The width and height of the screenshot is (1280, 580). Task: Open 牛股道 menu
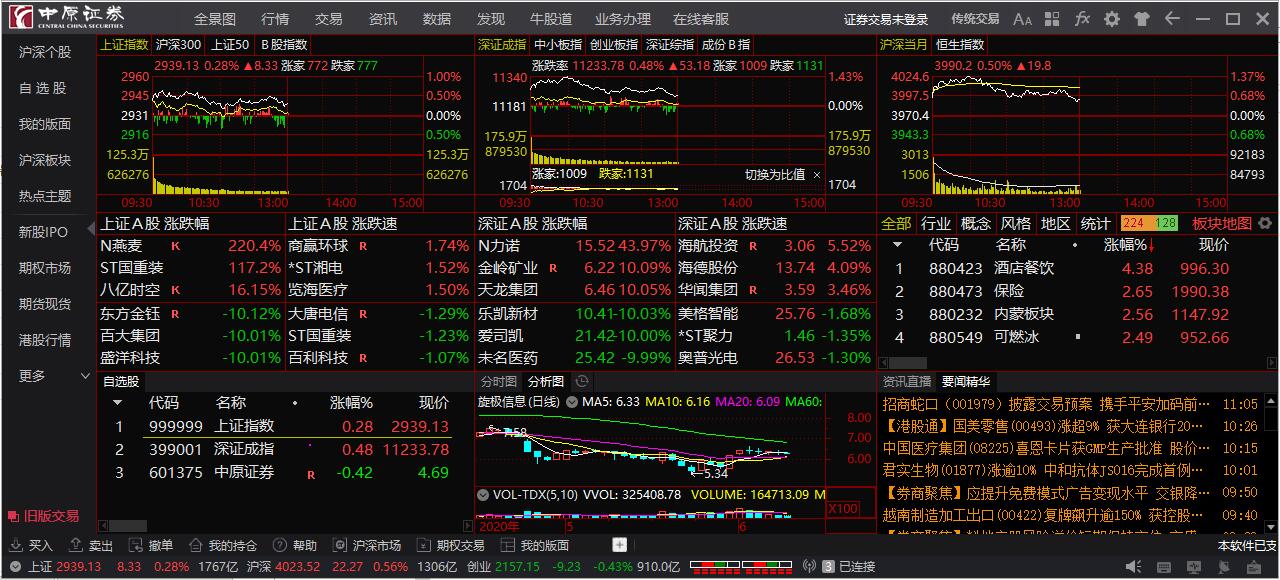551,19
